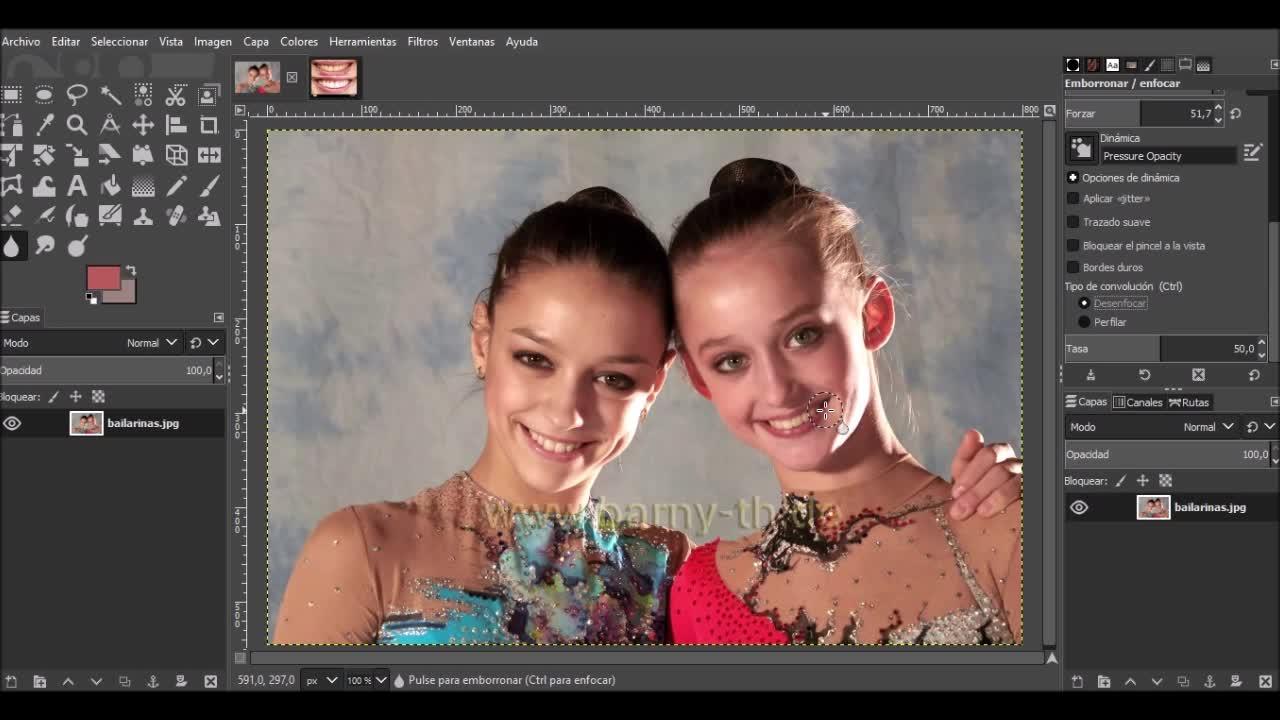Select the Perfilar radio button
The width and height of the screenshot is (1280, 720).
coord(1084,322)
